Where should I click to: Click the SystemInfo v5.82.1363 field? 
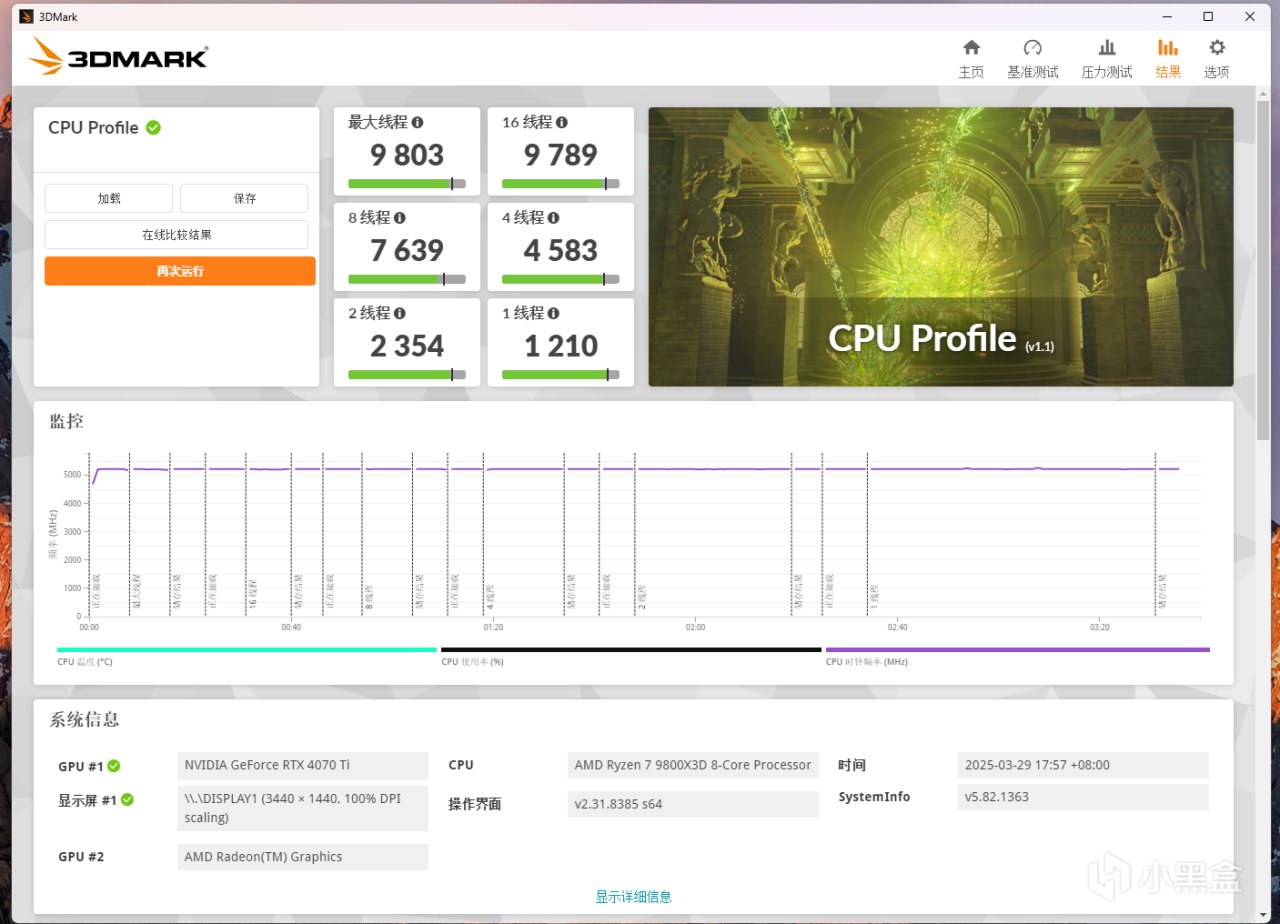coord(1083,797)
